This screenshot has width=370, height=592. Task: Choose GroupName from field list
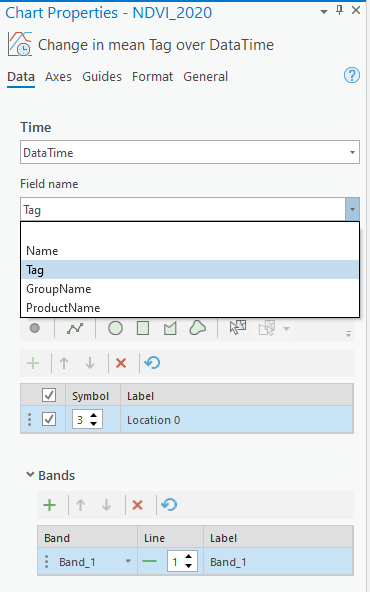pos(190,289)
